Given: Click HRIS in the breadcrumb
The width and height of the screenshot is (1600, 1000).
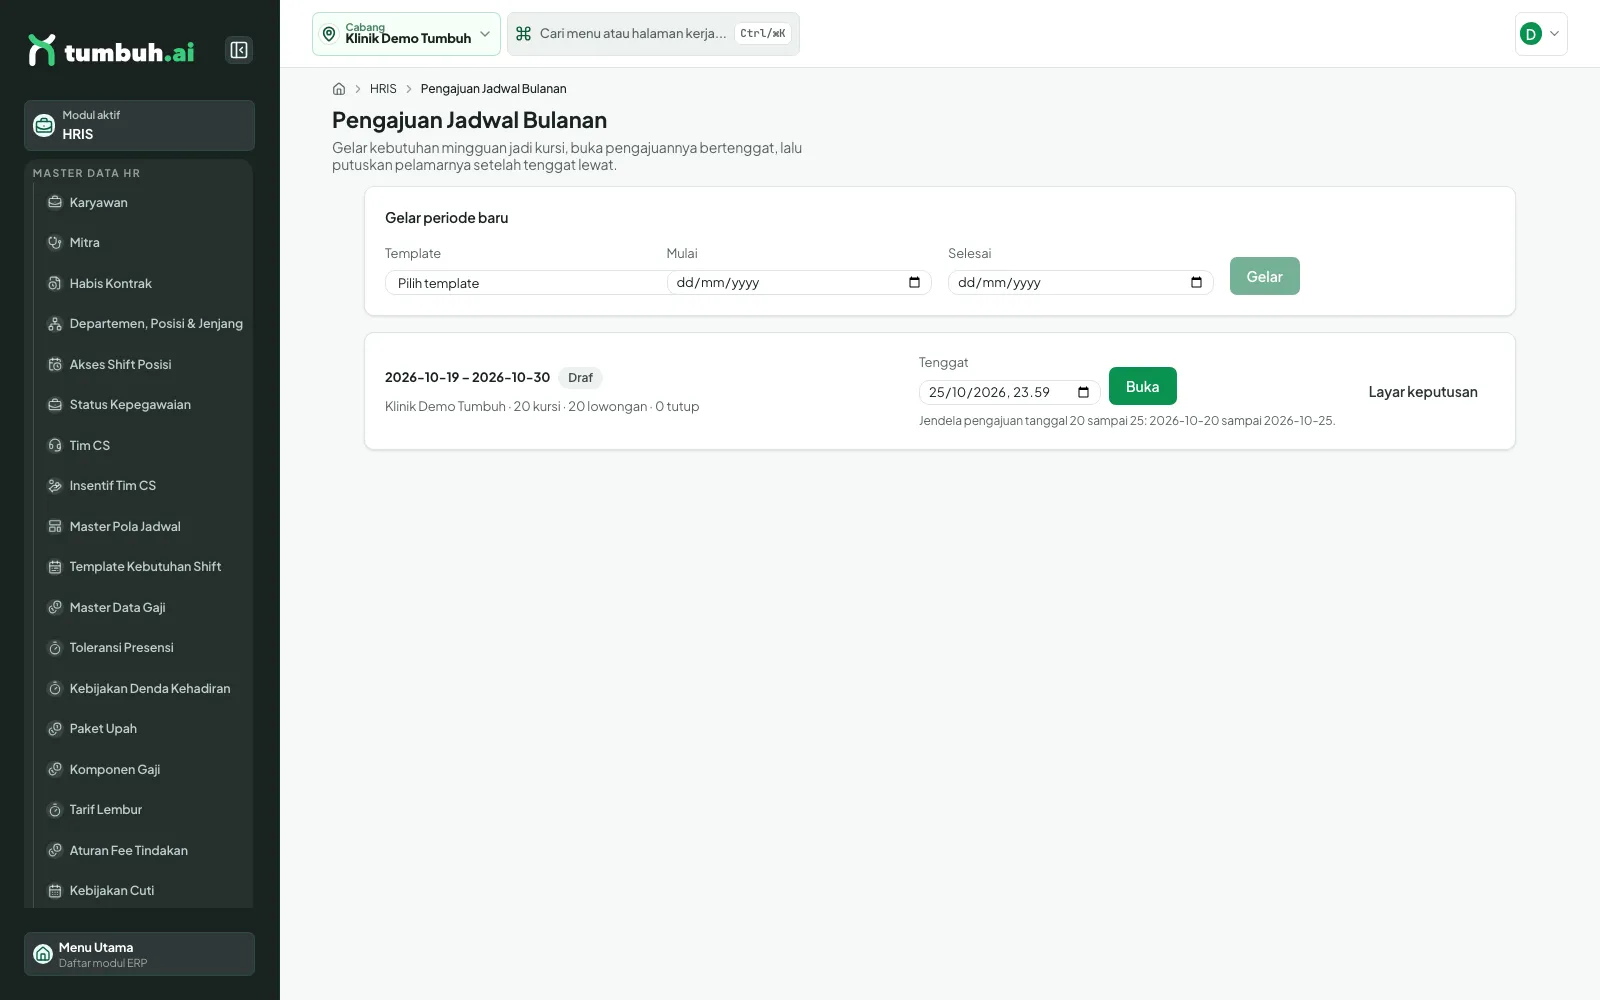Looking at the screenshot, I should pyautogui.click(x=383, y=89).
